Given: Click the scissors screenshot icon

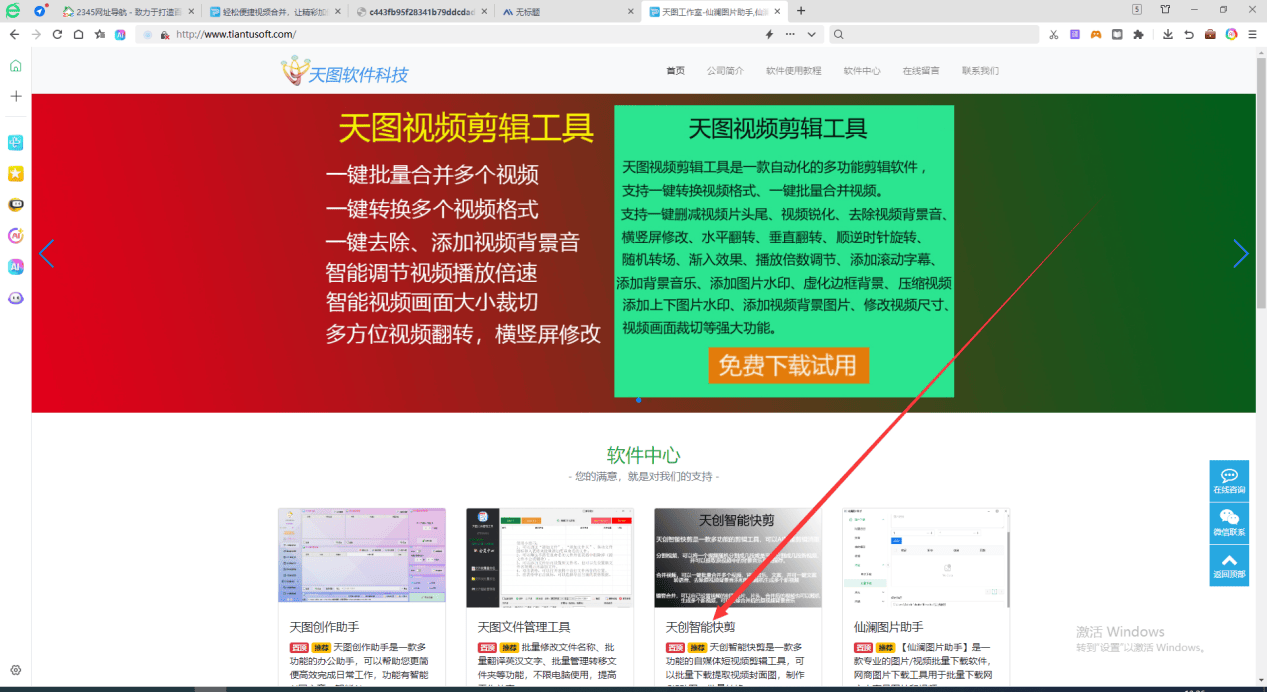Looking at the screenshot, I should (1053, 34).
